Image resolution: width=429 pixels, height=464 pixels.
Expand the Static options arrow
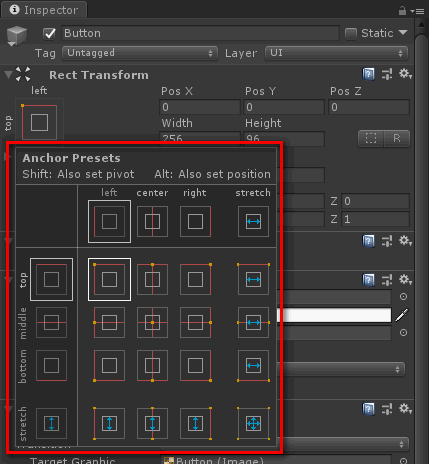(x=403, y=32)
